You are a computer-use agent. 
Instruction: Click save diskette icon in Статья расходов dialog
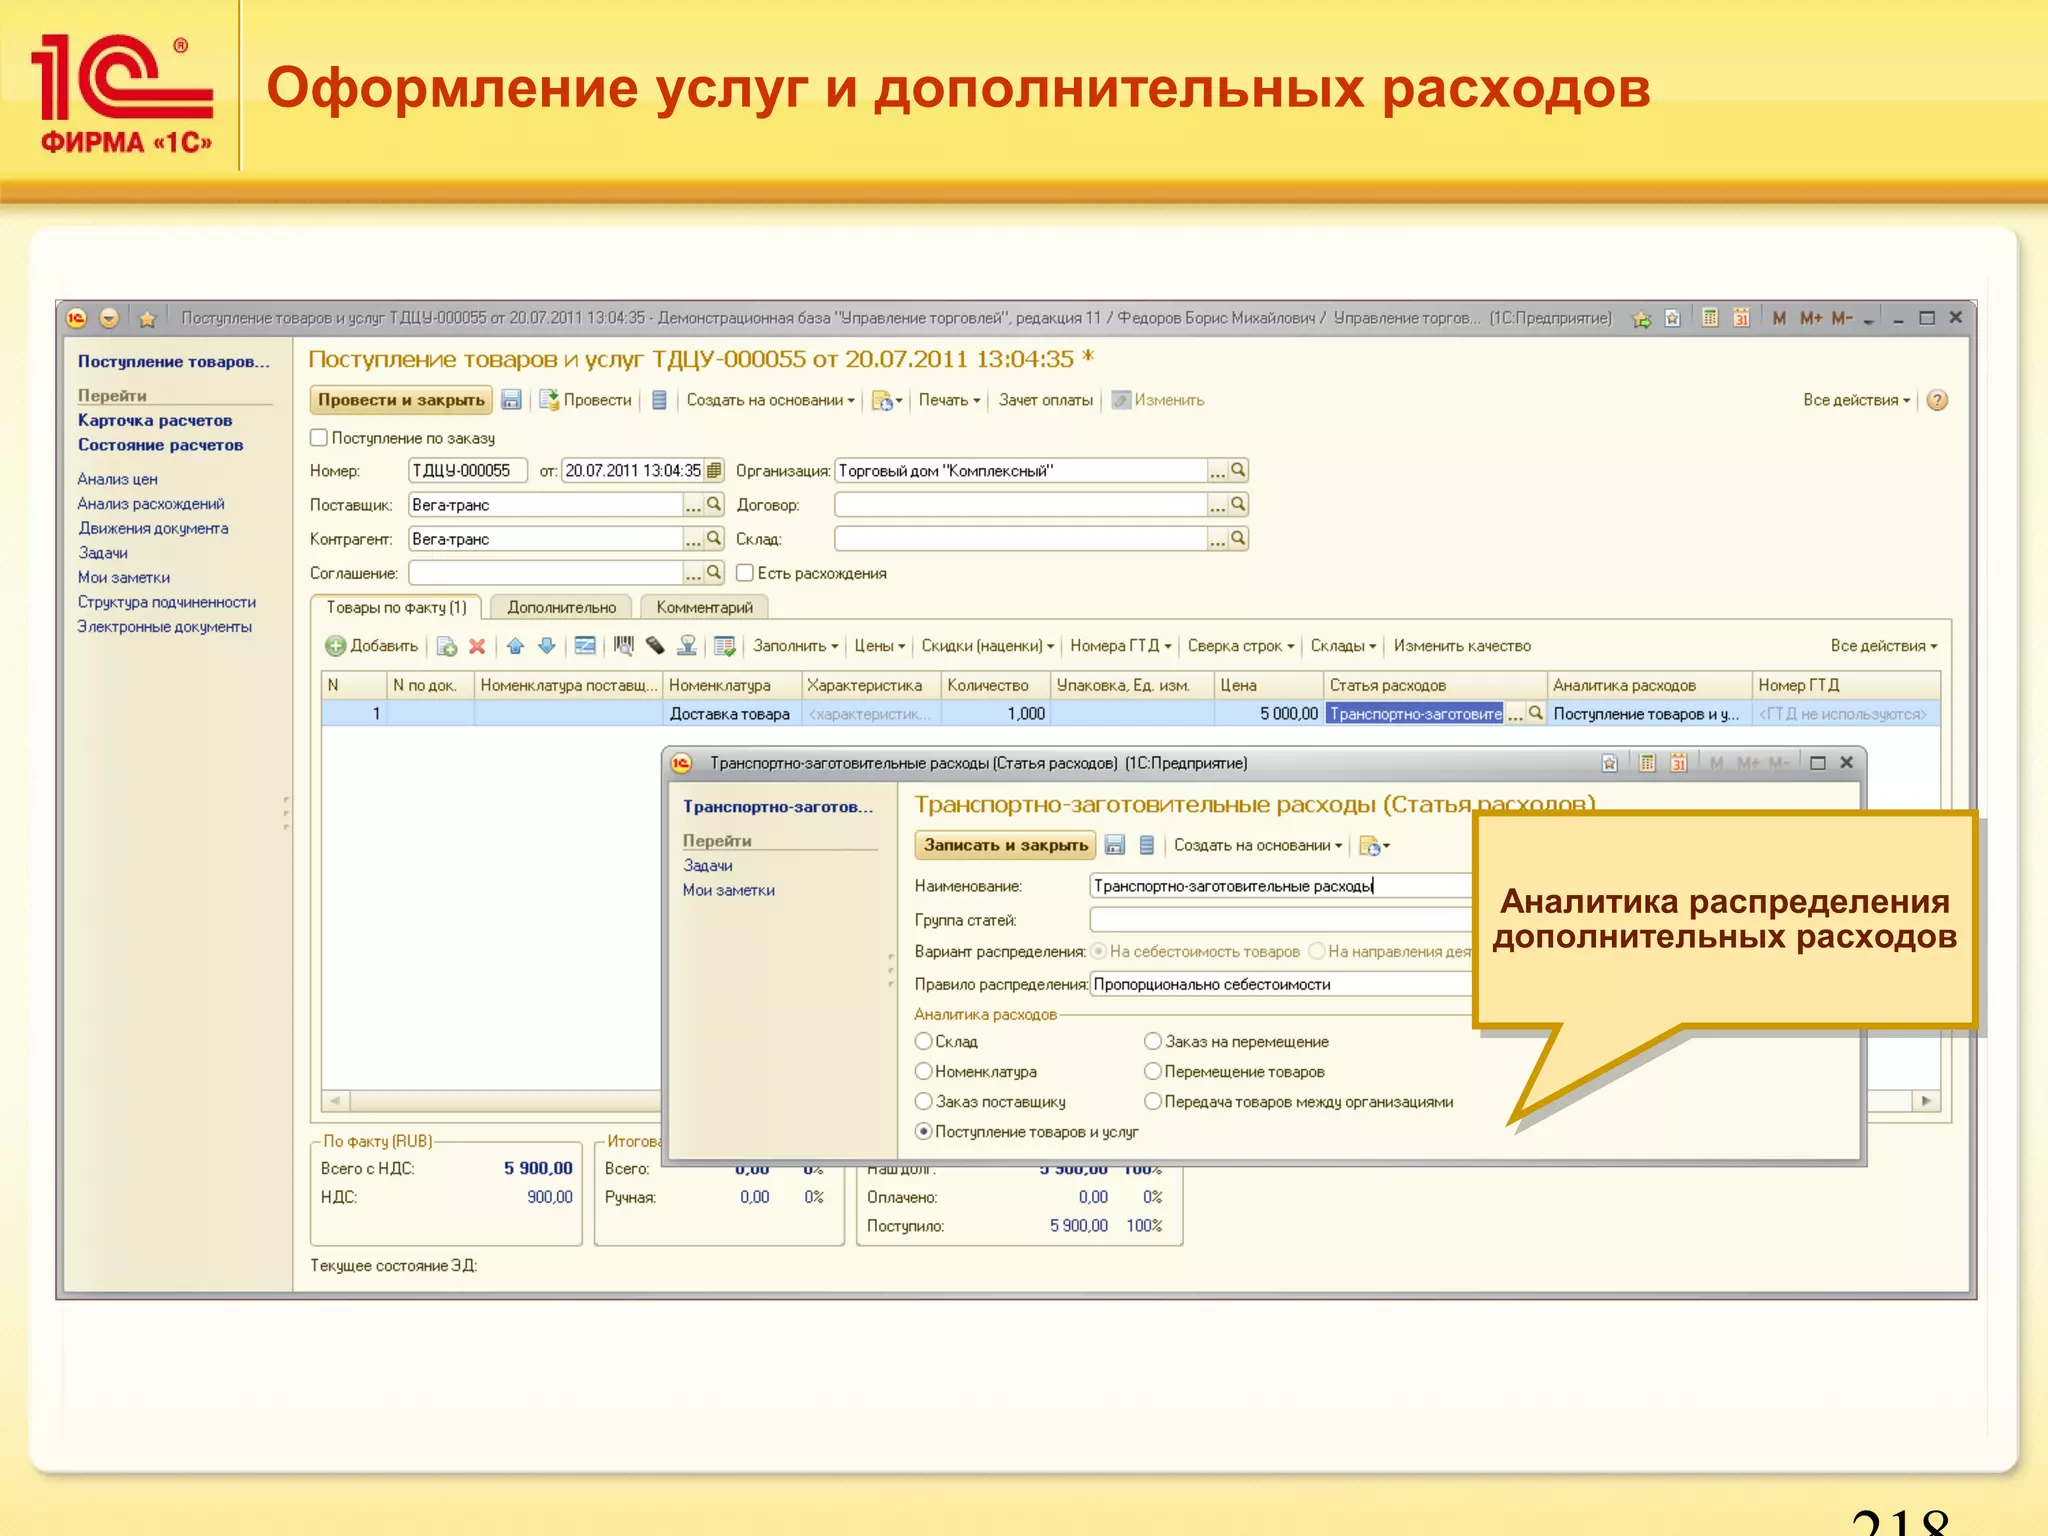1115,846
